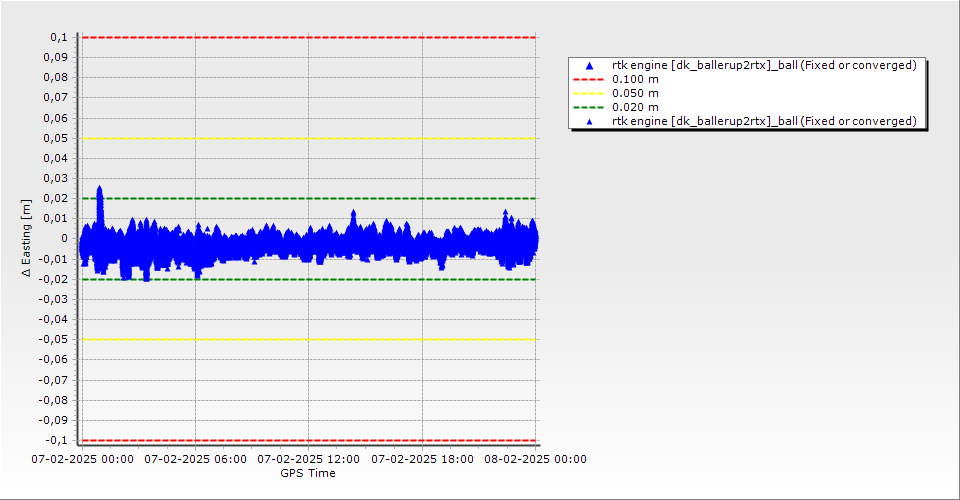Click the large blue triangle legend marker

pyautogui.click(x=590, y=65)
